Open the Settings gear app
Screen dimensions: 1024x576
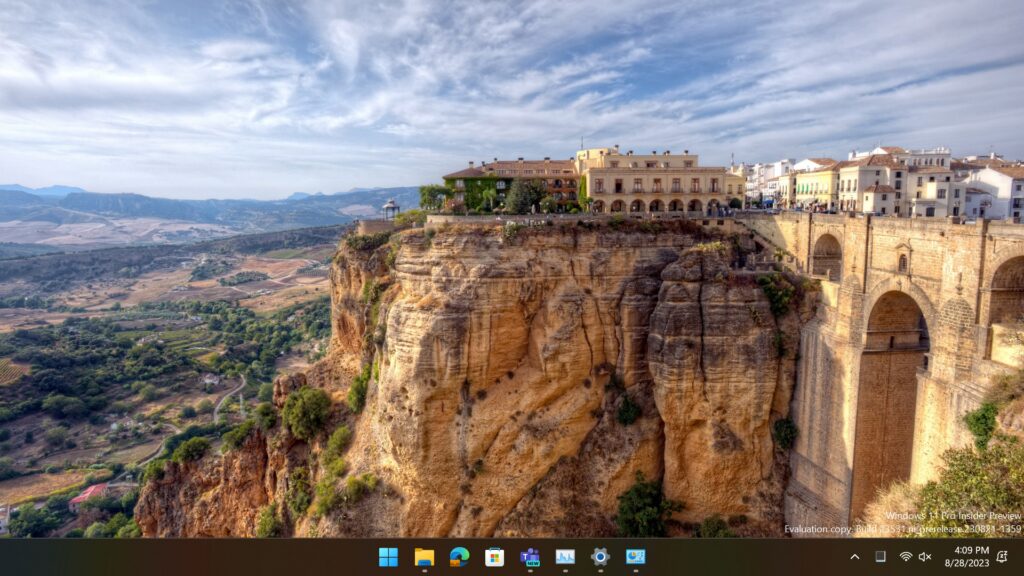[600, 557]
